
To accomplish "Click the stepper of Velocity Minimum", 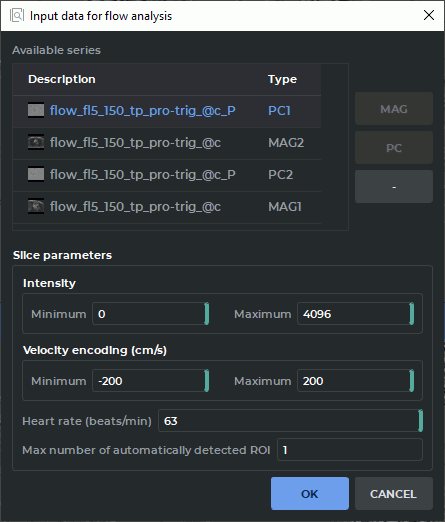I will (207, 381).
